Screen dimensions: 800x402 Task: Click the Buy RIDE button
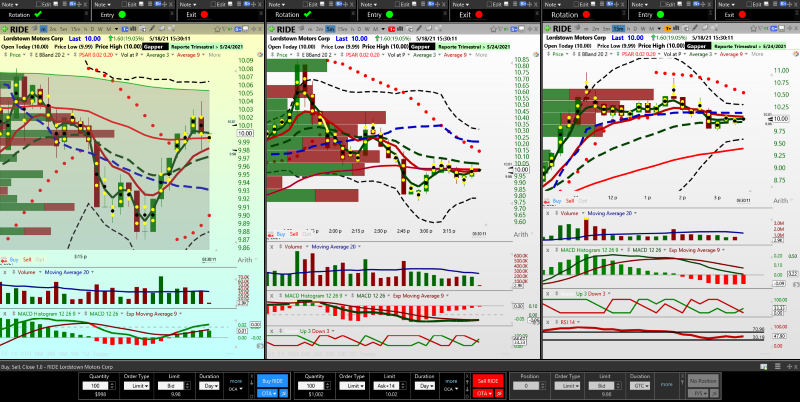(272, 381)
